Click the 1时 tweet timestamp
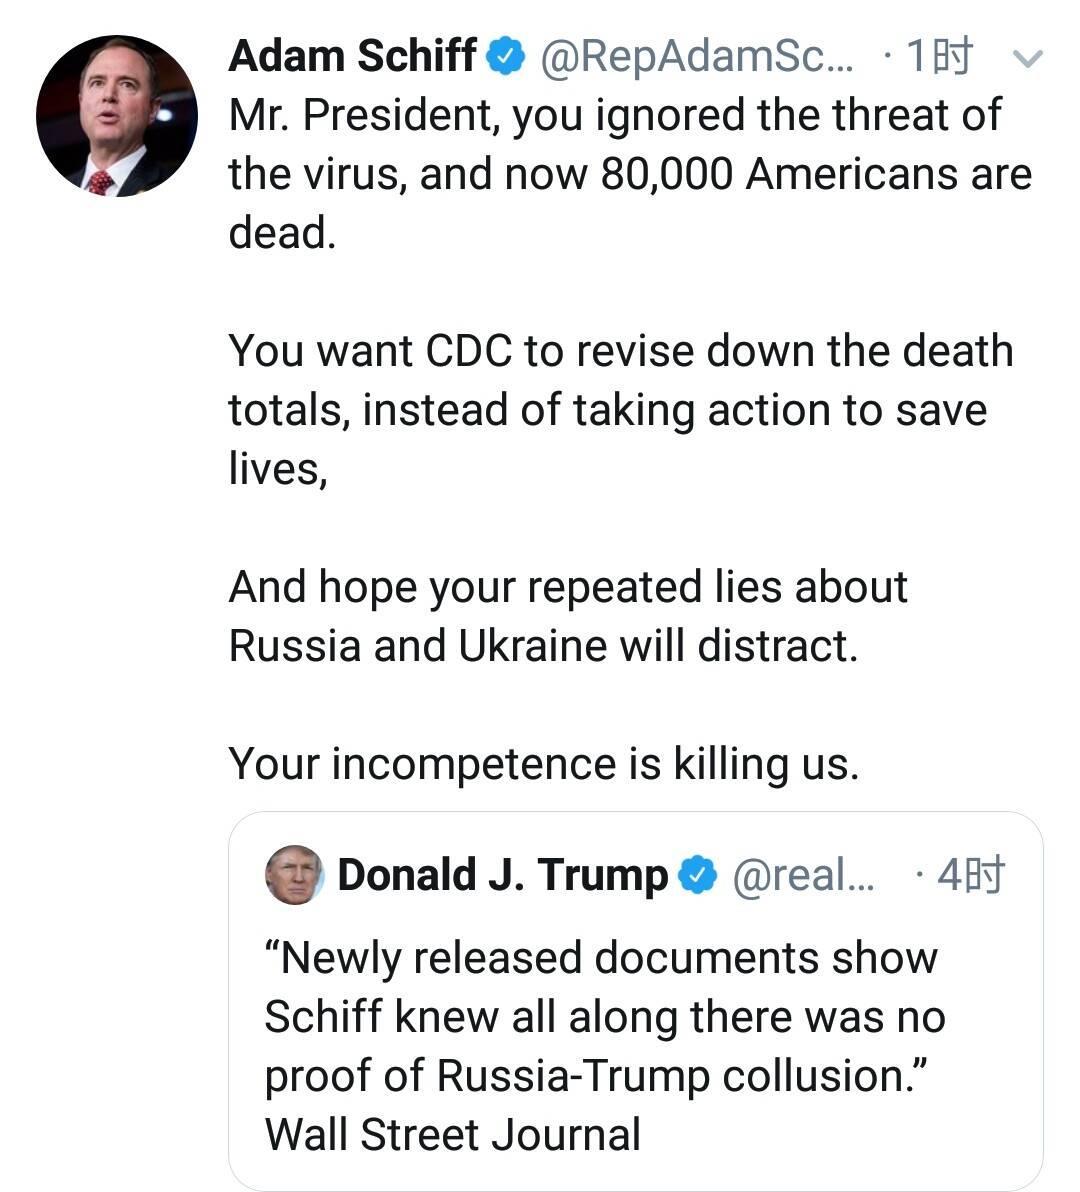The width and height of the screenshot is (1080, 1192). 937,57
